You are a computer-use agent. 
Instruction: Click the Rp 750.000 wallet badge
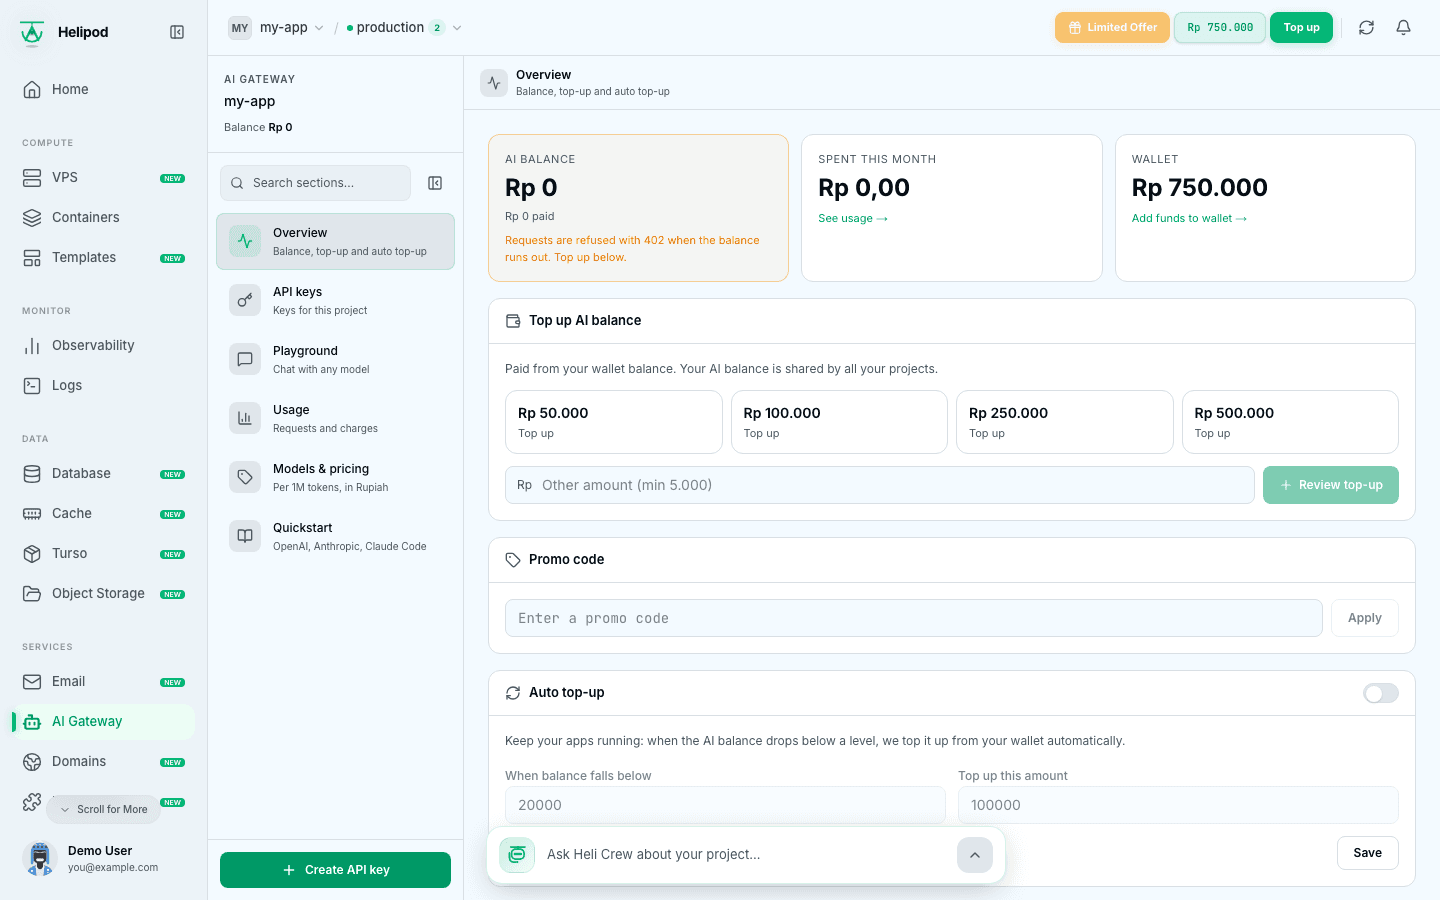coord(1220,28)
